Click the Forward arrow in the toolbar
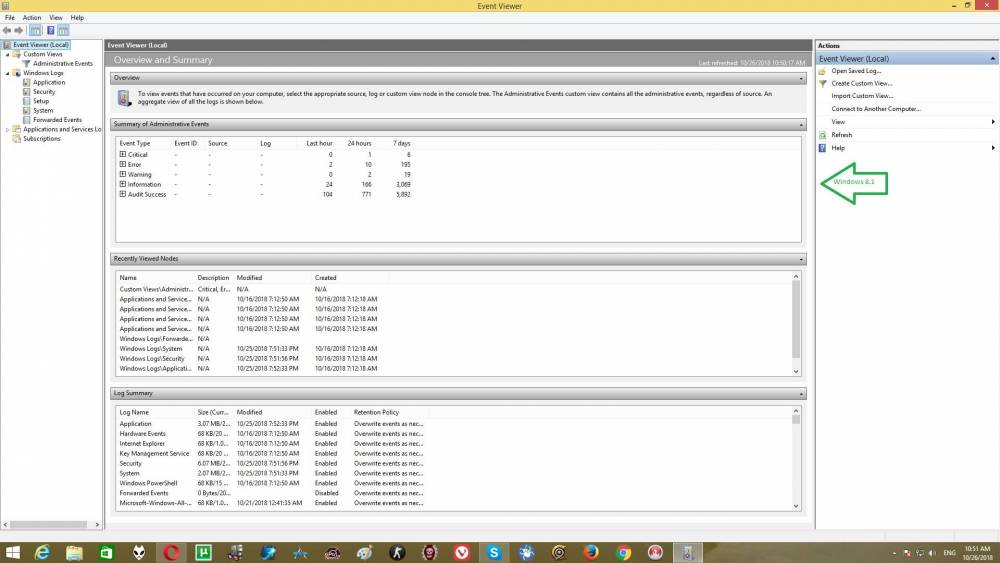Viewport: 1000px width, 563px height. (x=19, y=31)
